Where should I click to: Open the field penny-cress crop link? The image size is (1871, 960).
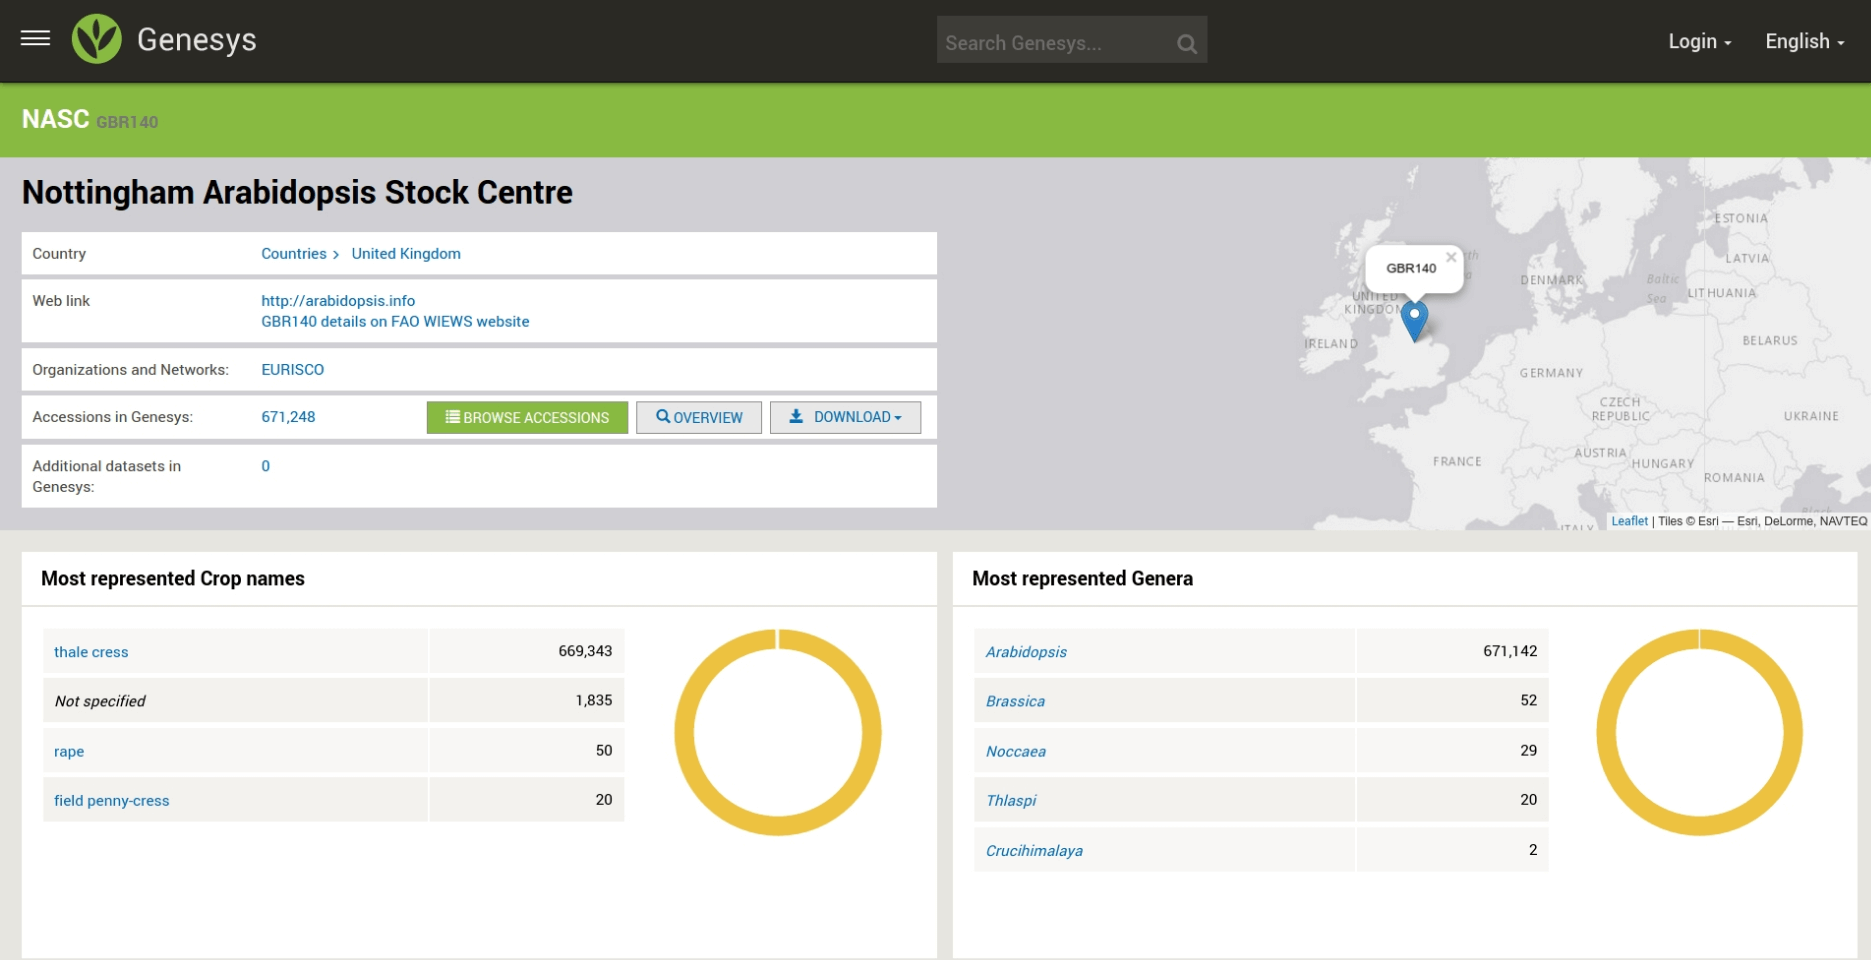point(112,801)
